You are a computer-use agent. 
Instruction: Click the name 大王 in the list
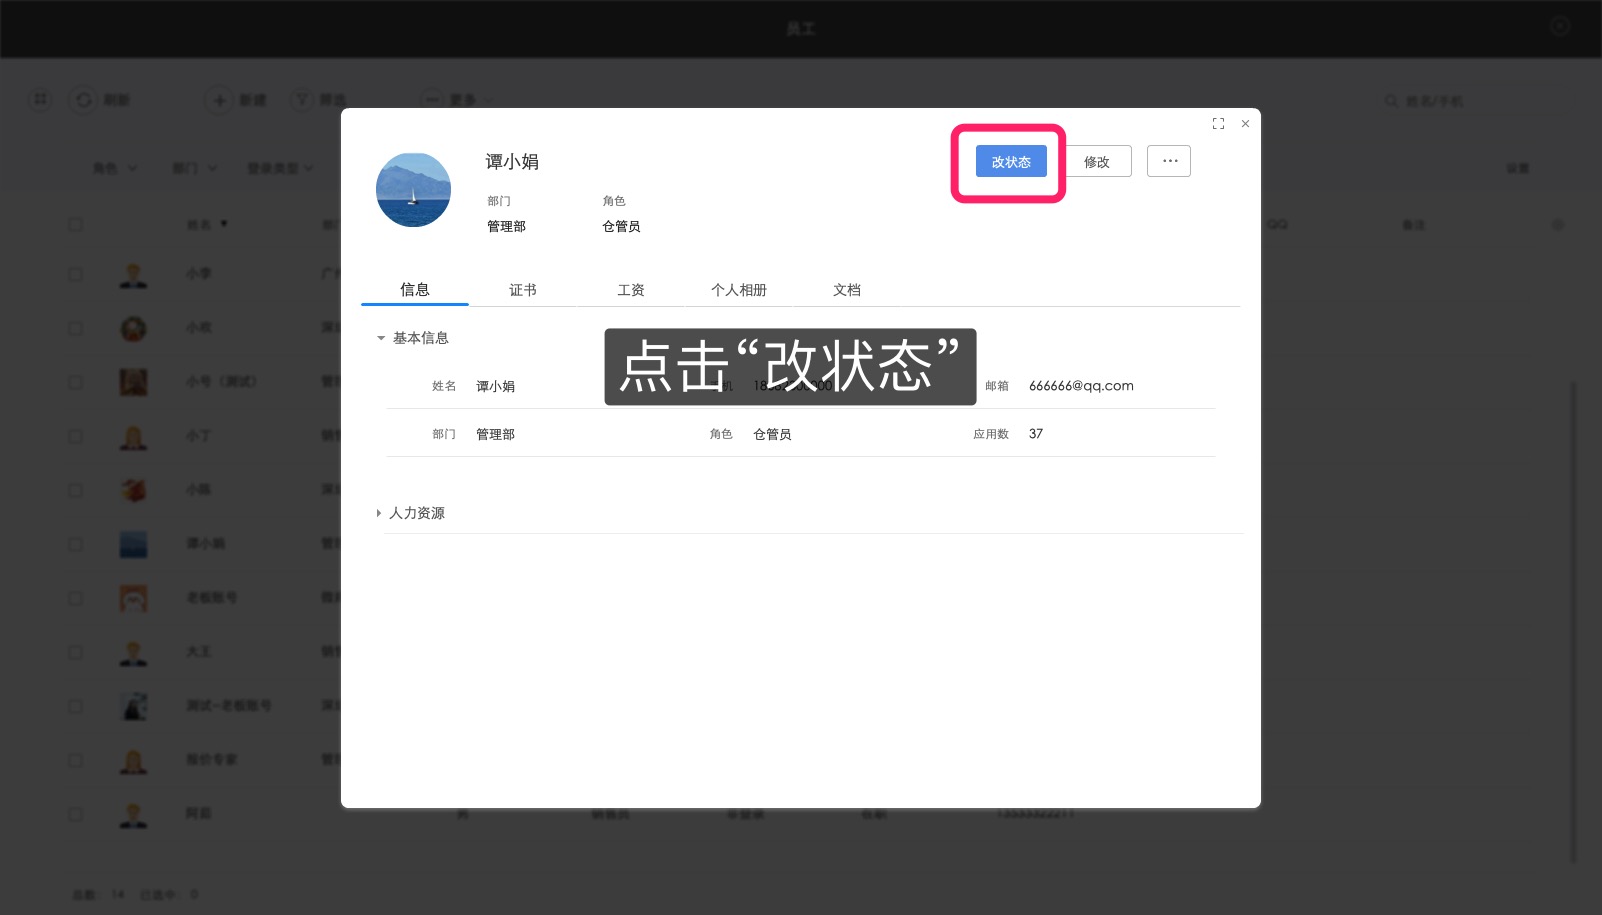point(198,652)
